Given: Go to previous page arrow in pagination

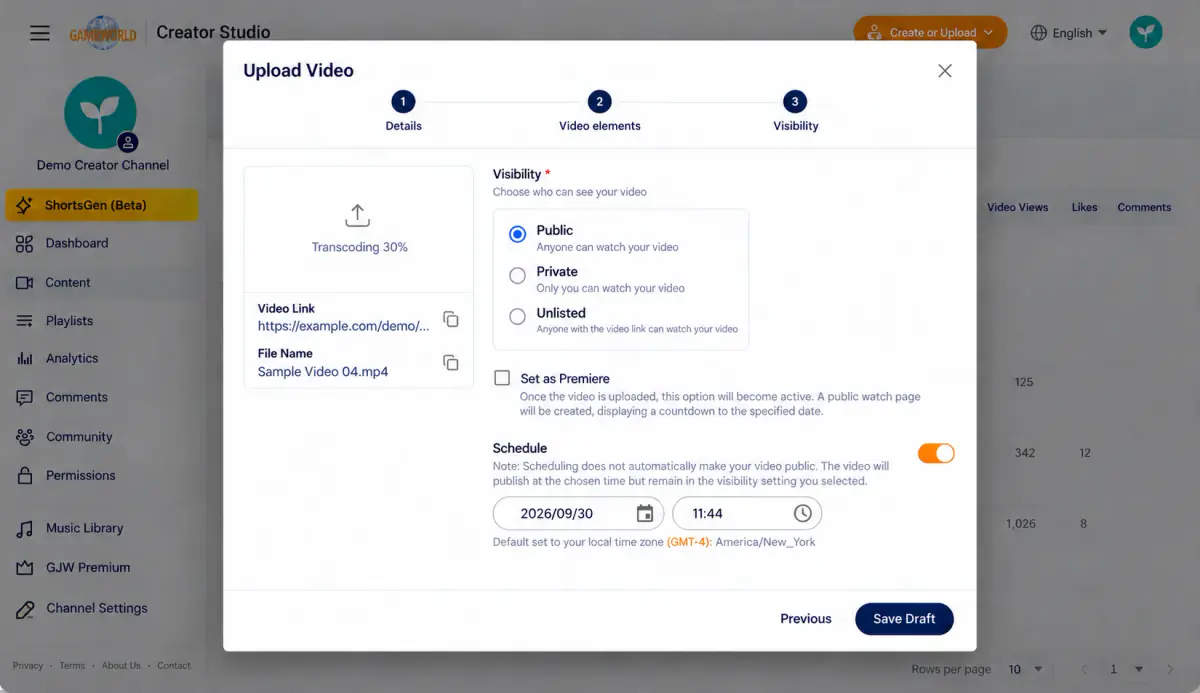Looking at the screenshot, I should tap(1084, 669).
